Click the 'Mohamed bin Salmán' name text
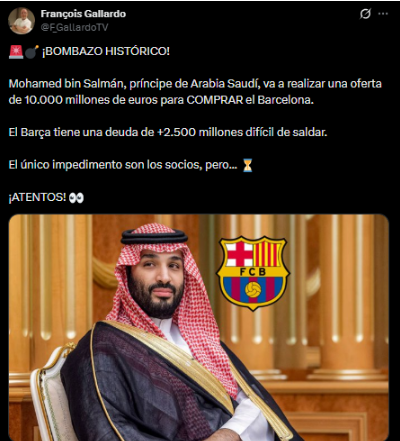This screenshot has height=441, width=400. pyautogui.click(x=67, y=84)
